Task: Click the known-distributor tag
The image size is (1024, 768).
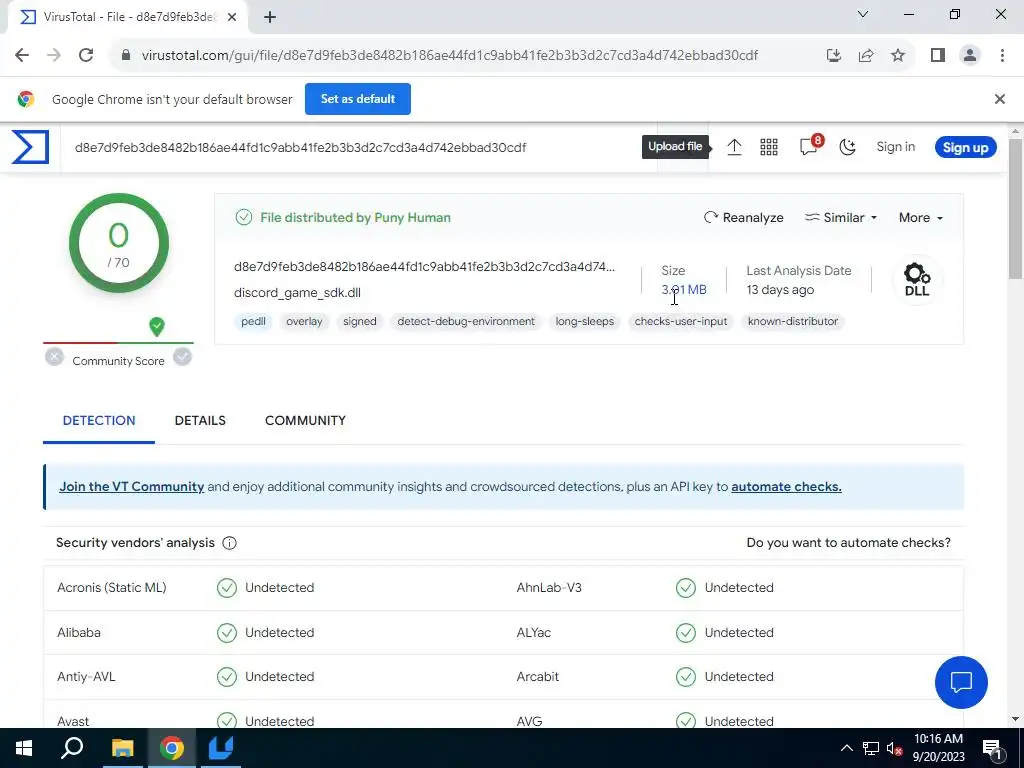Action: pyautogui.click(x=793, y=321)
